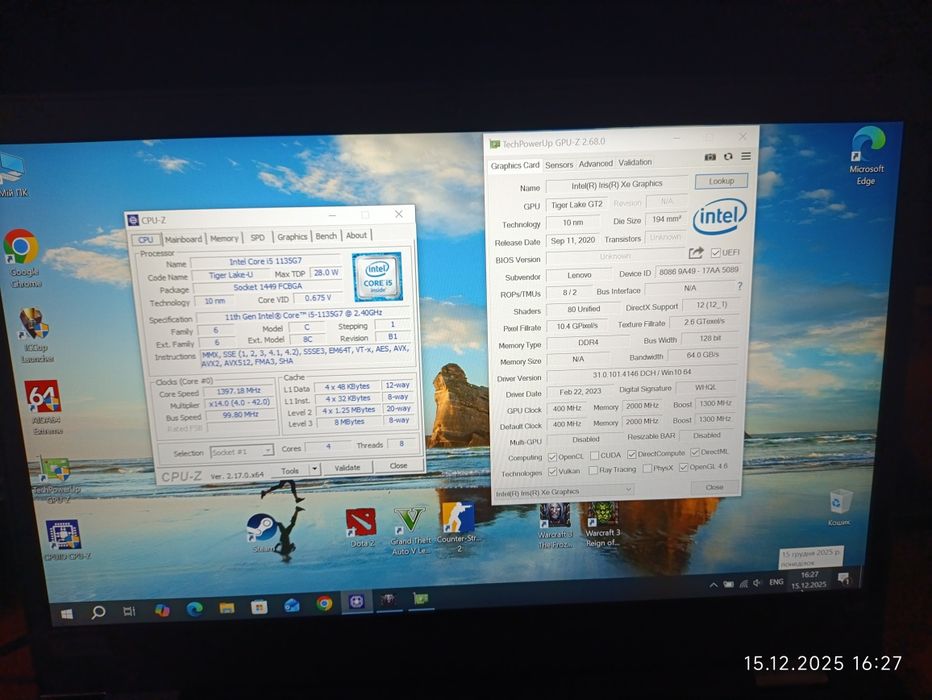Toggle the Ray Tracing checkbox
Screen dimensions: 932x700
(x=593, y=470)
